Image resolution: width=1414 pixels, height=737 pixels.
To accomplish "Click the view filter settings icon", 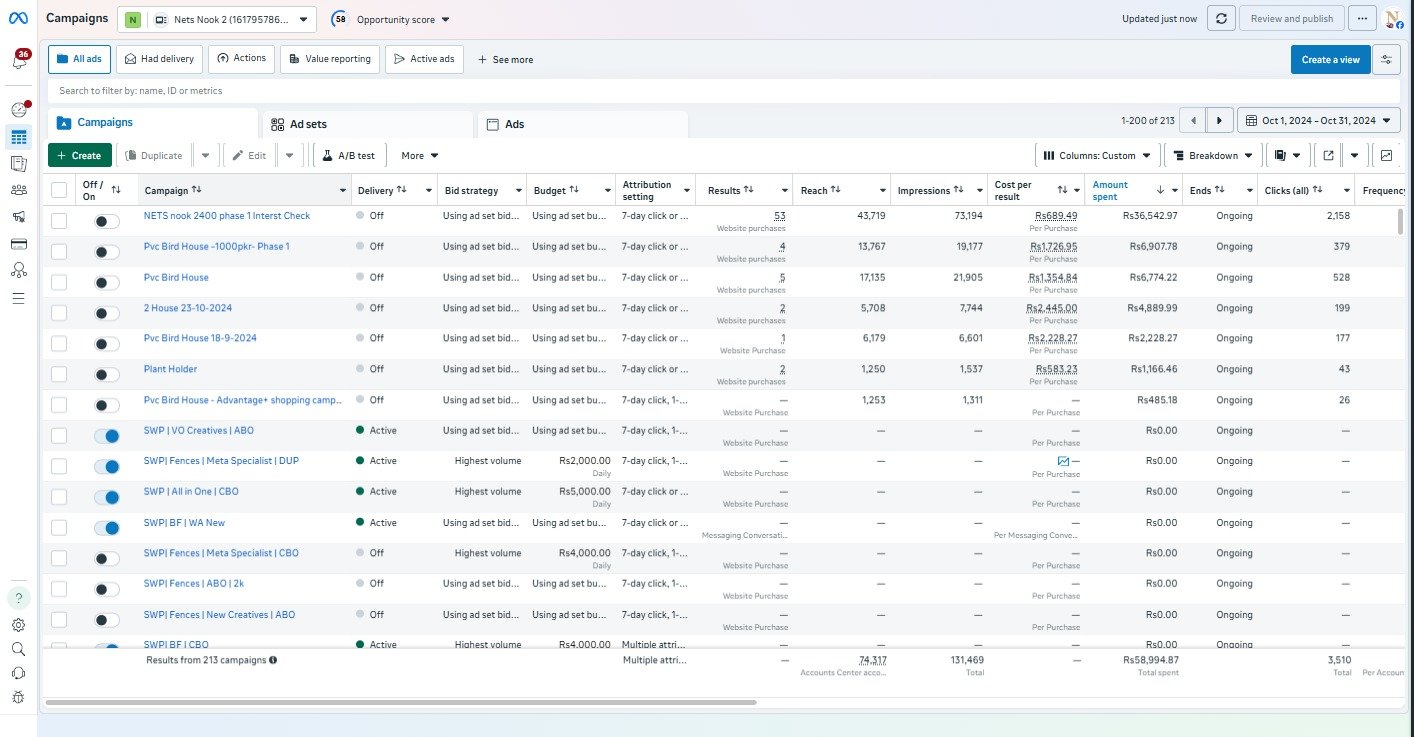I will tap(1386, 59).
